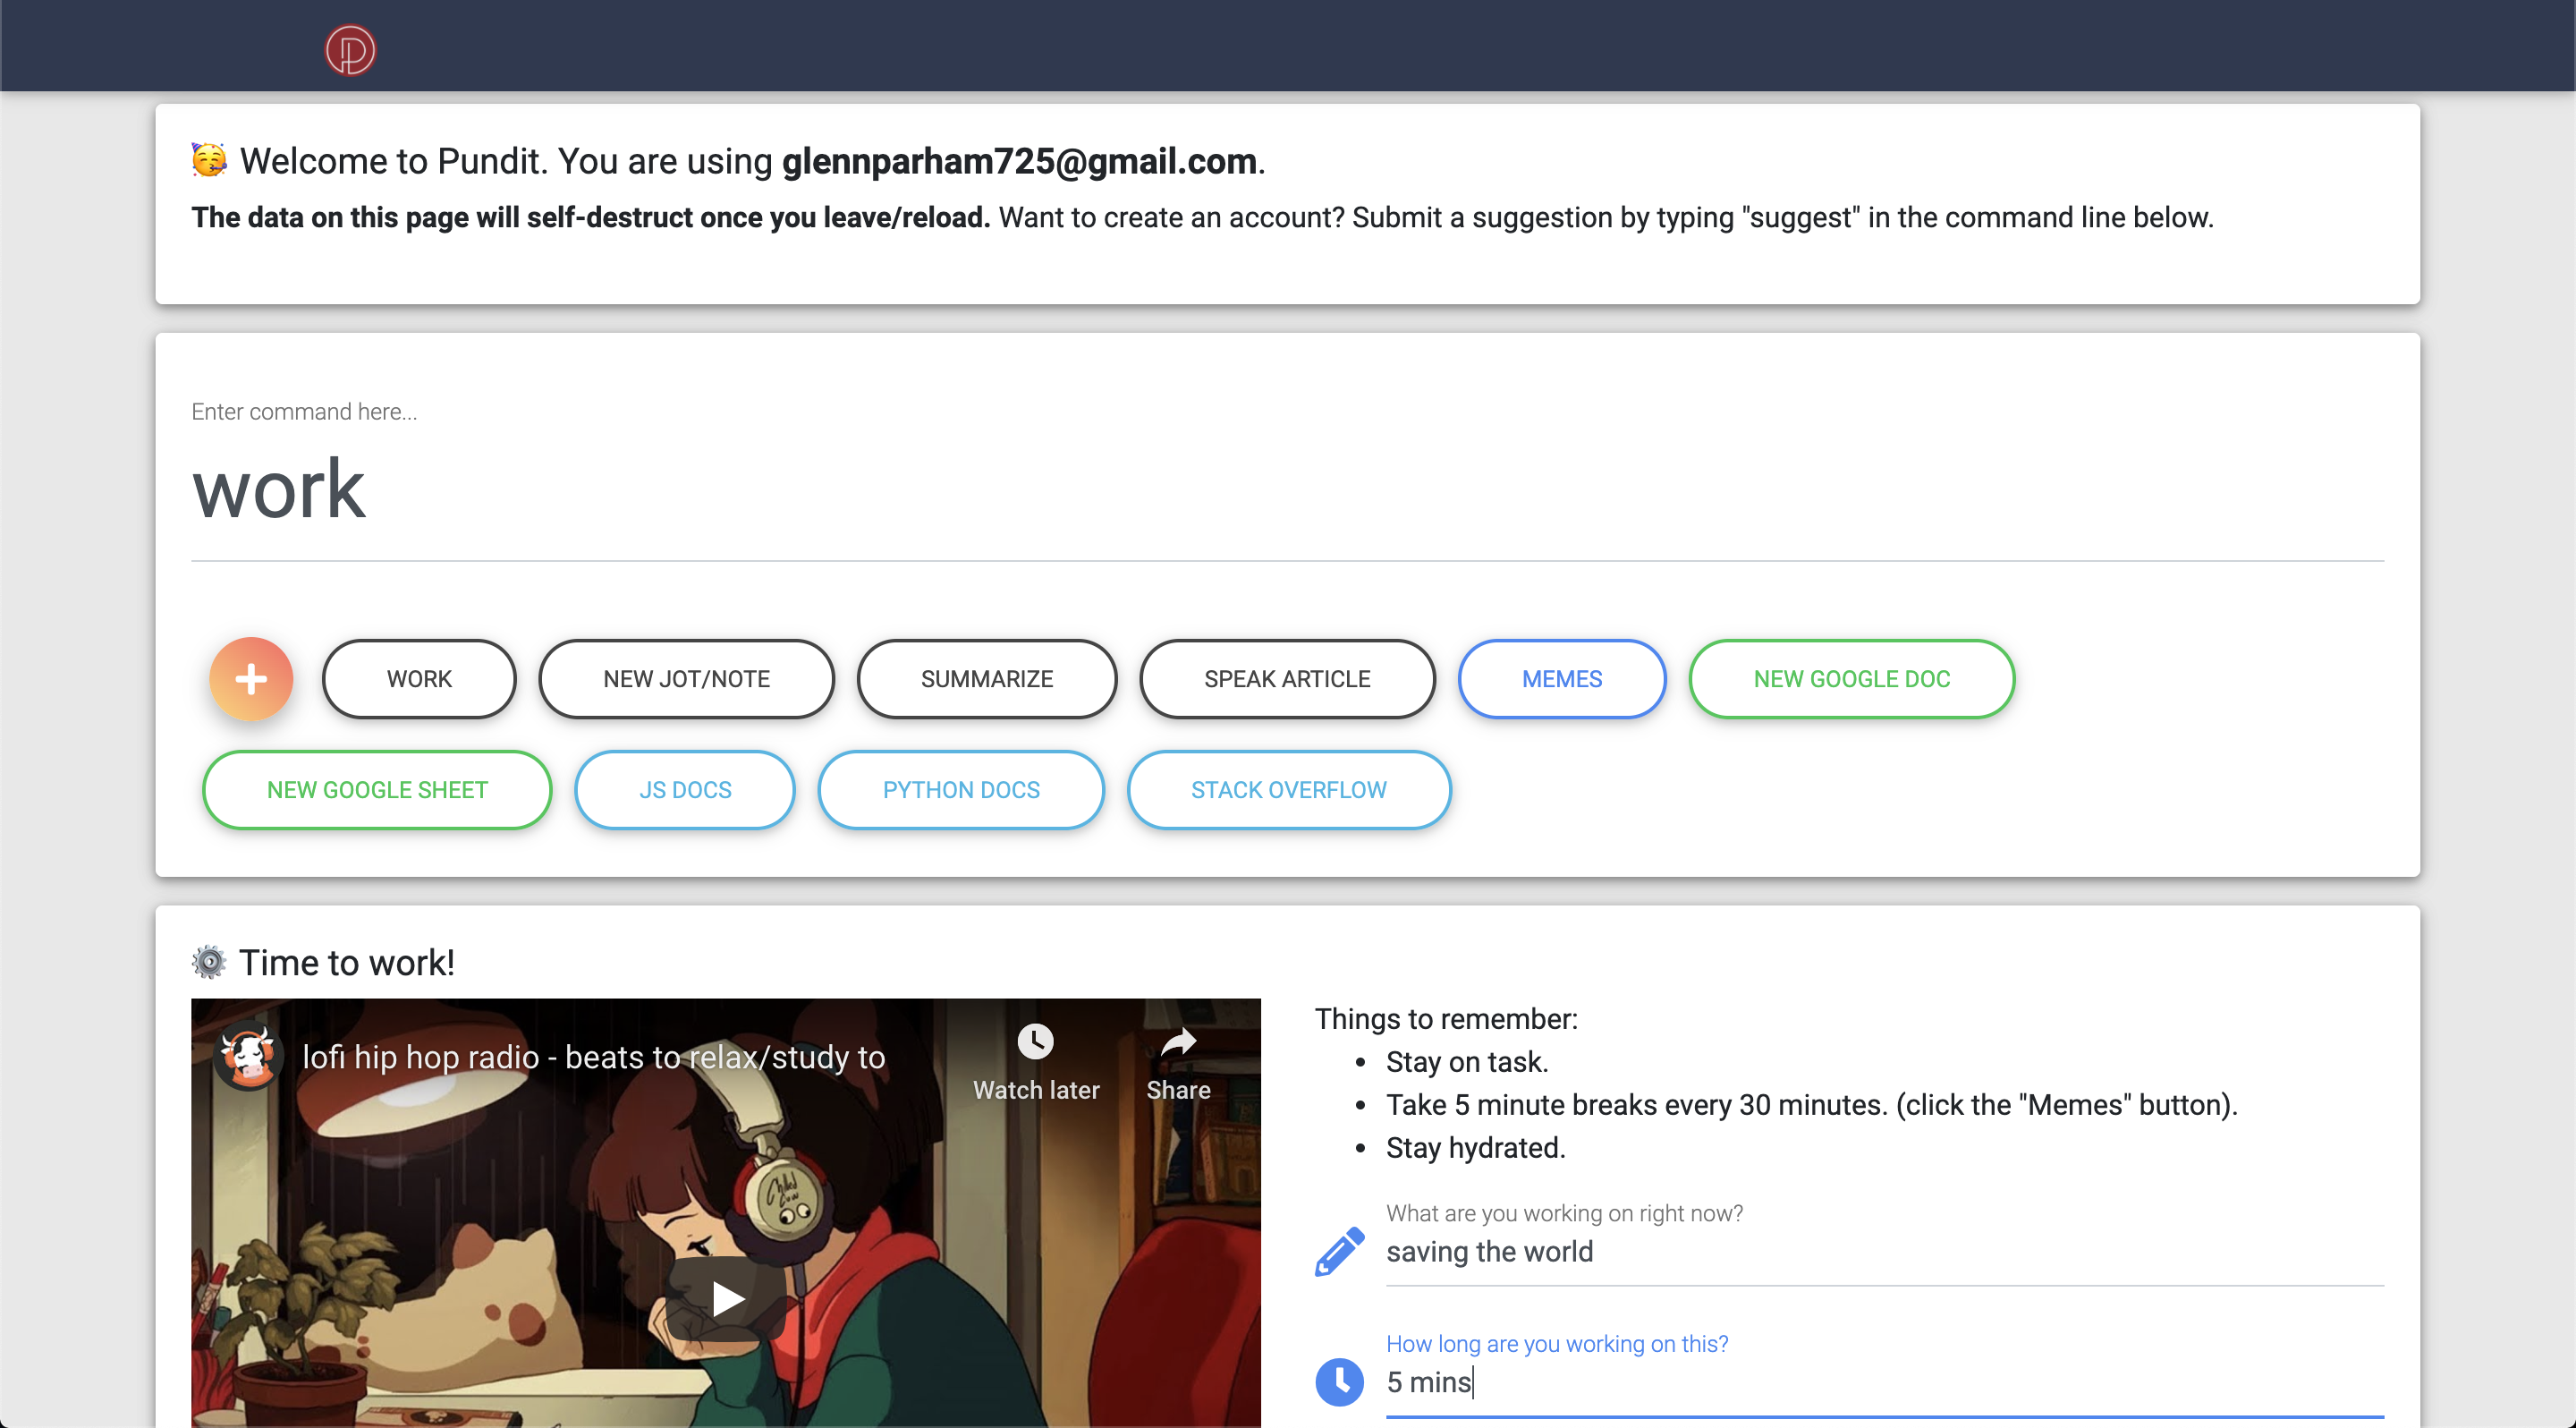
Task: Select the WORK command button
Action: 419,679
